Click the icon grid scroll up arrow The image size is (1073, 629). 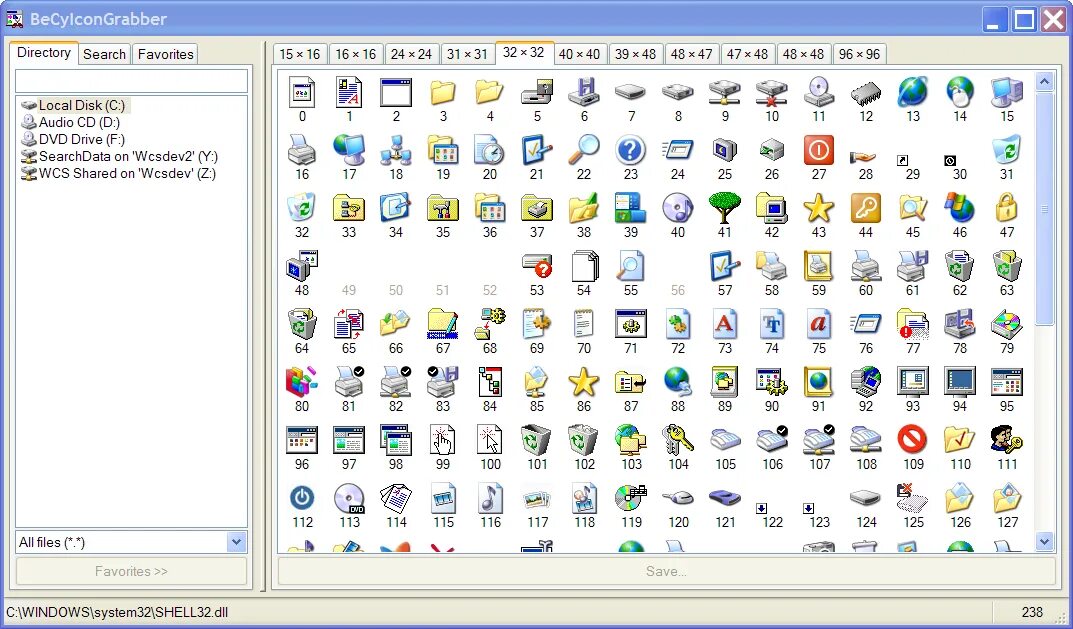1044,82
